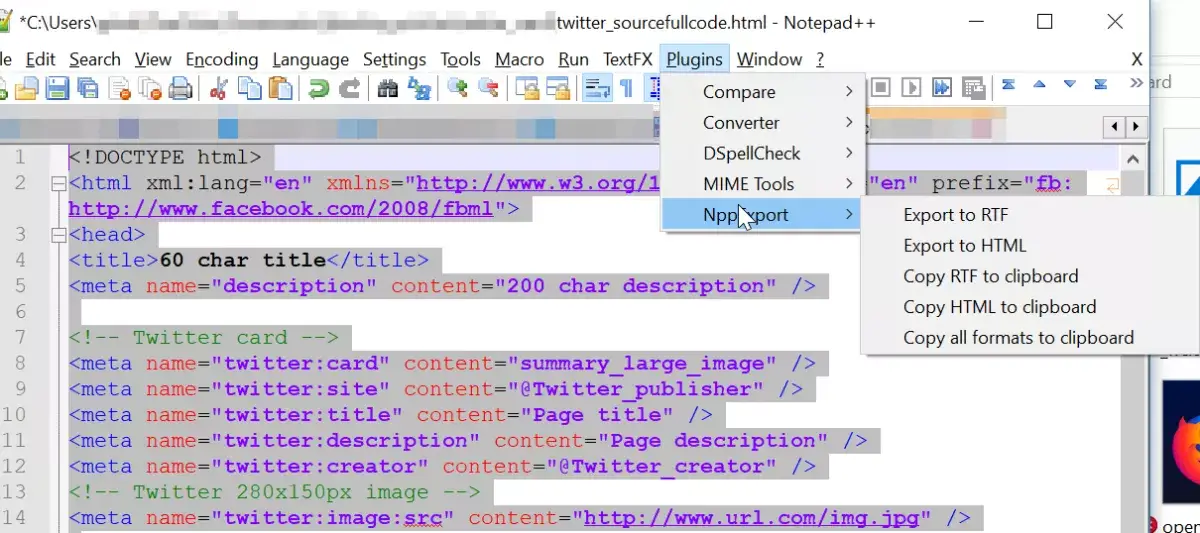Cut selection with the scissors icon
1200x533 pixels.
218,89
